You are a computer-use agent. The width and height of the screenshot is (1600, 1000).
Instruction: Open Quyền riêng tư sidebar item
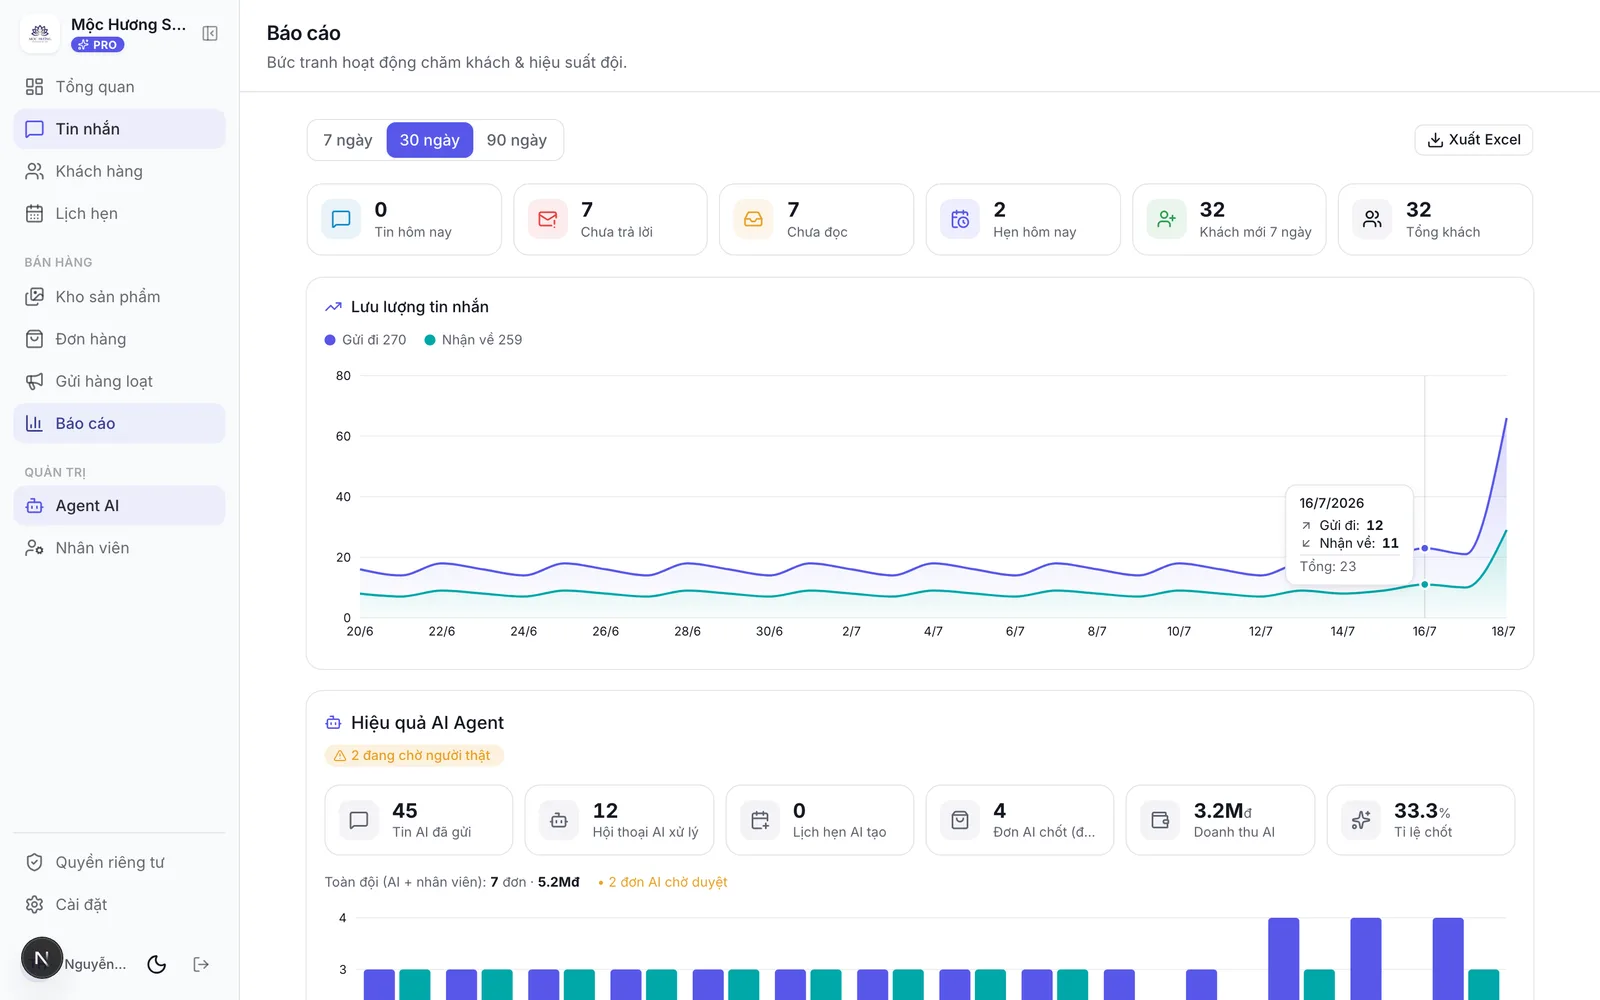click(119, 862)
